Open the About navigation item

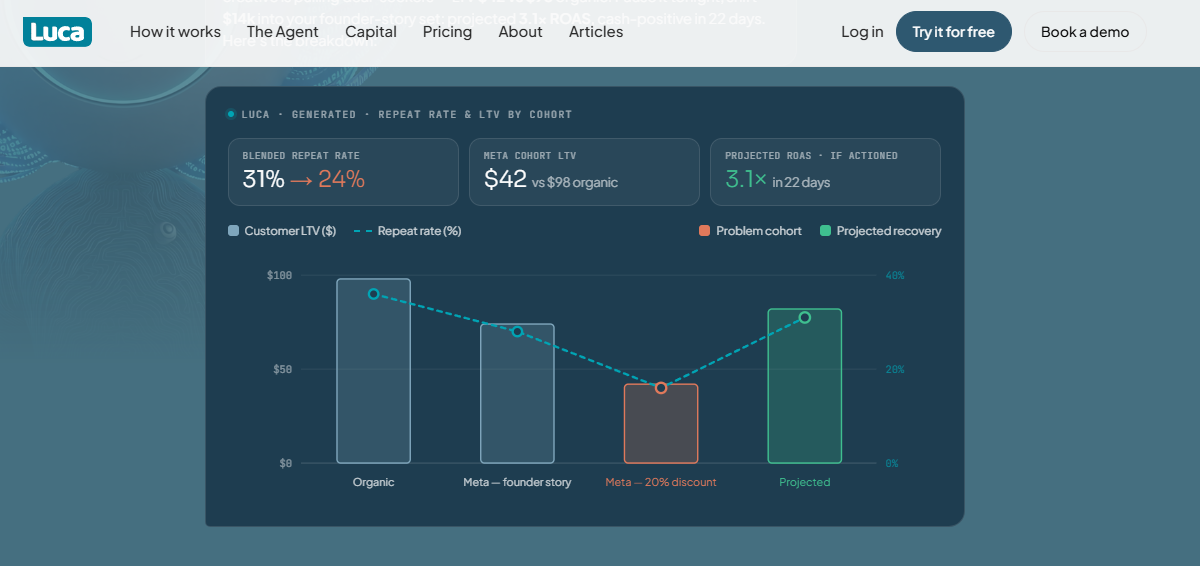click(x=520, y=32)
